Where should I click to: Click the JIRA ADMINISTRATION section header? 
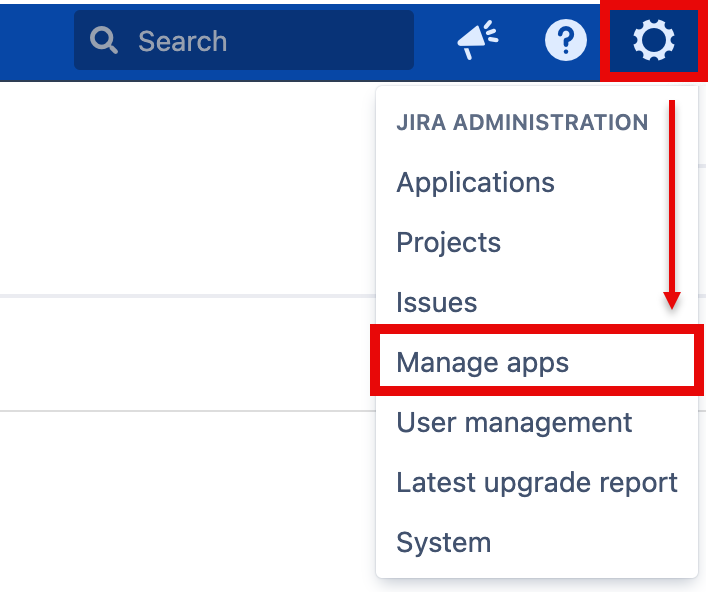(x=522, y=123)
